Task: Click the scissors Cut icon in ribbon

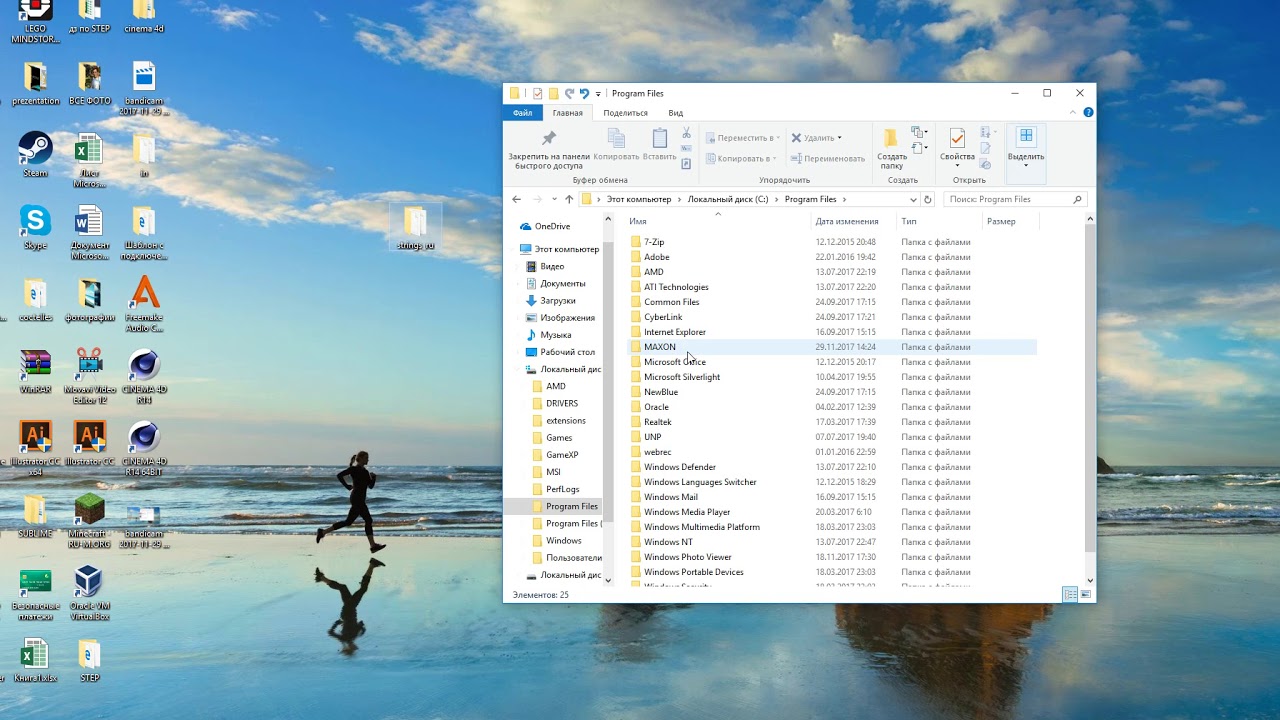Action: pyautogui.click(x=686, y=133)
